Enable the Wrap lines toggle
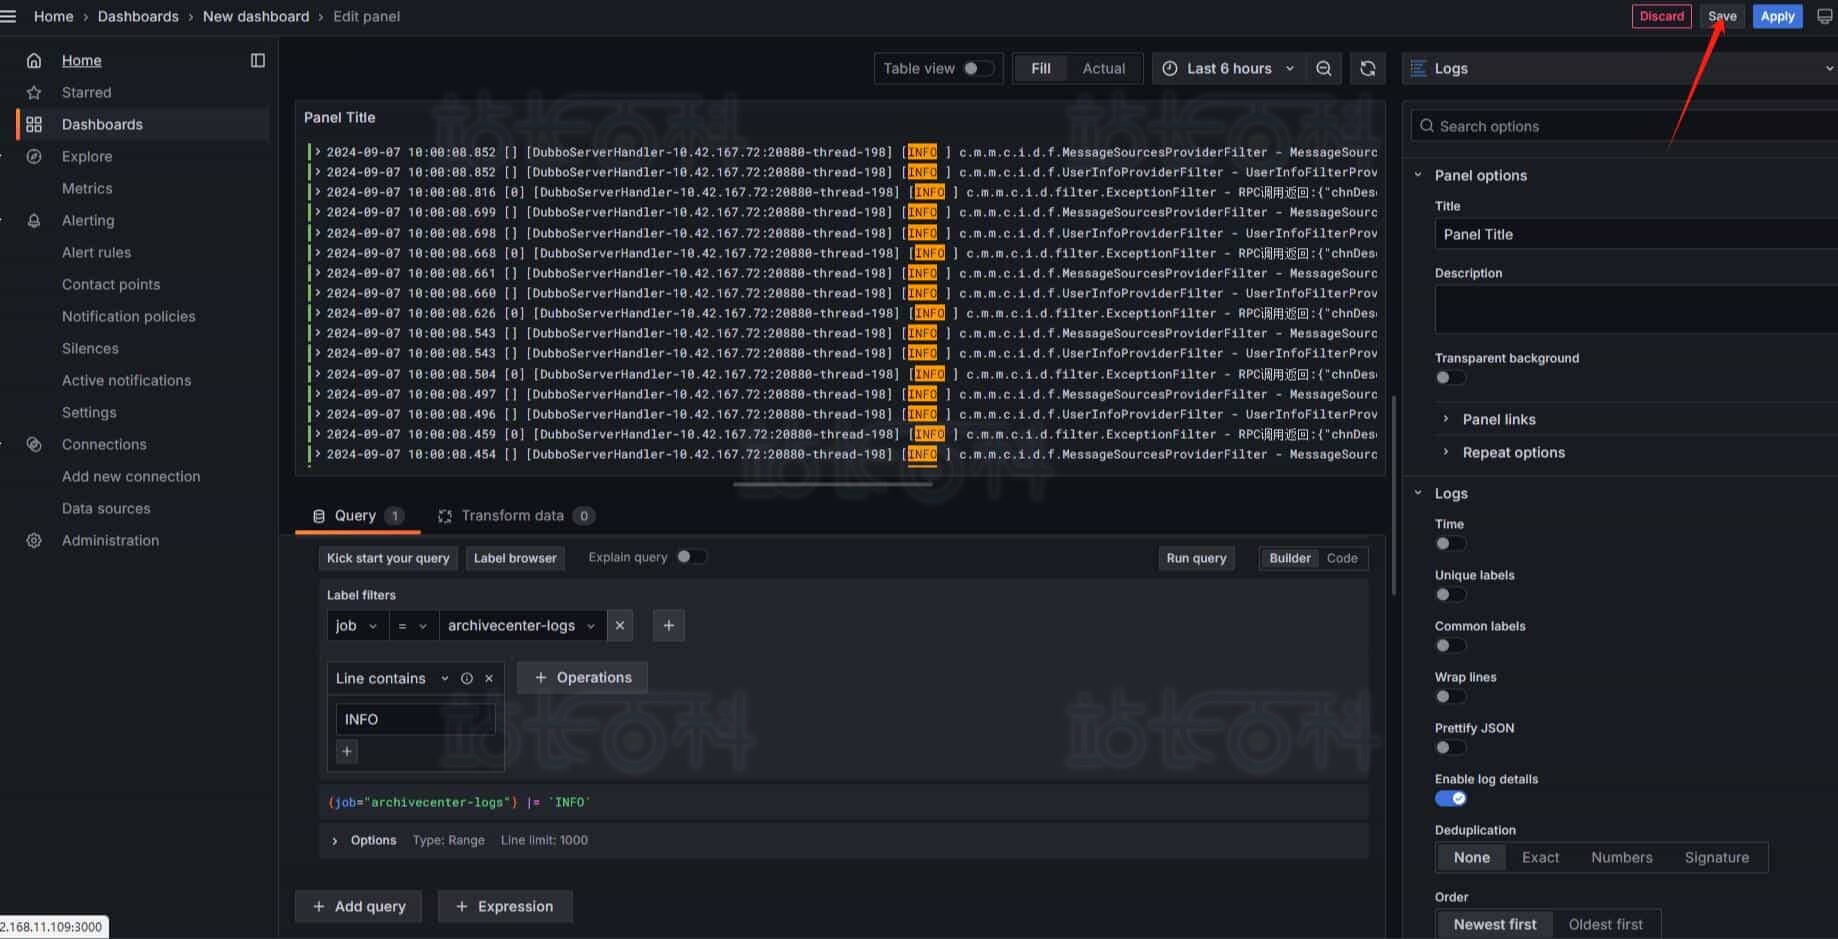Image resolution: width=1838 pixels, height=939 pixels. pos(1449,696)
